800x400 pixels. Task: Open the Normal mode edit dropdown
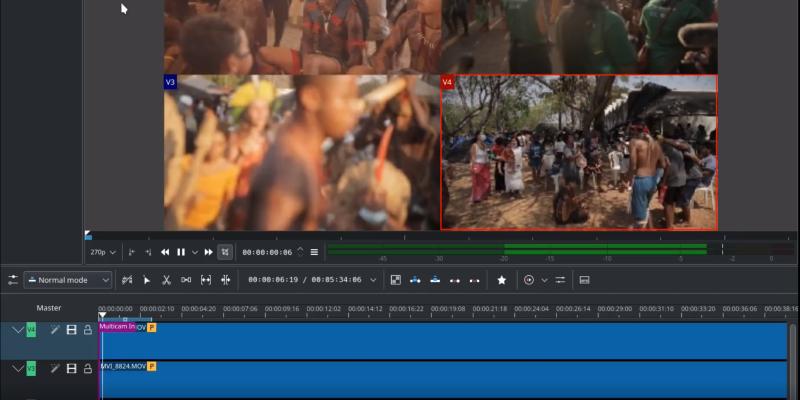tap(68, 280)
